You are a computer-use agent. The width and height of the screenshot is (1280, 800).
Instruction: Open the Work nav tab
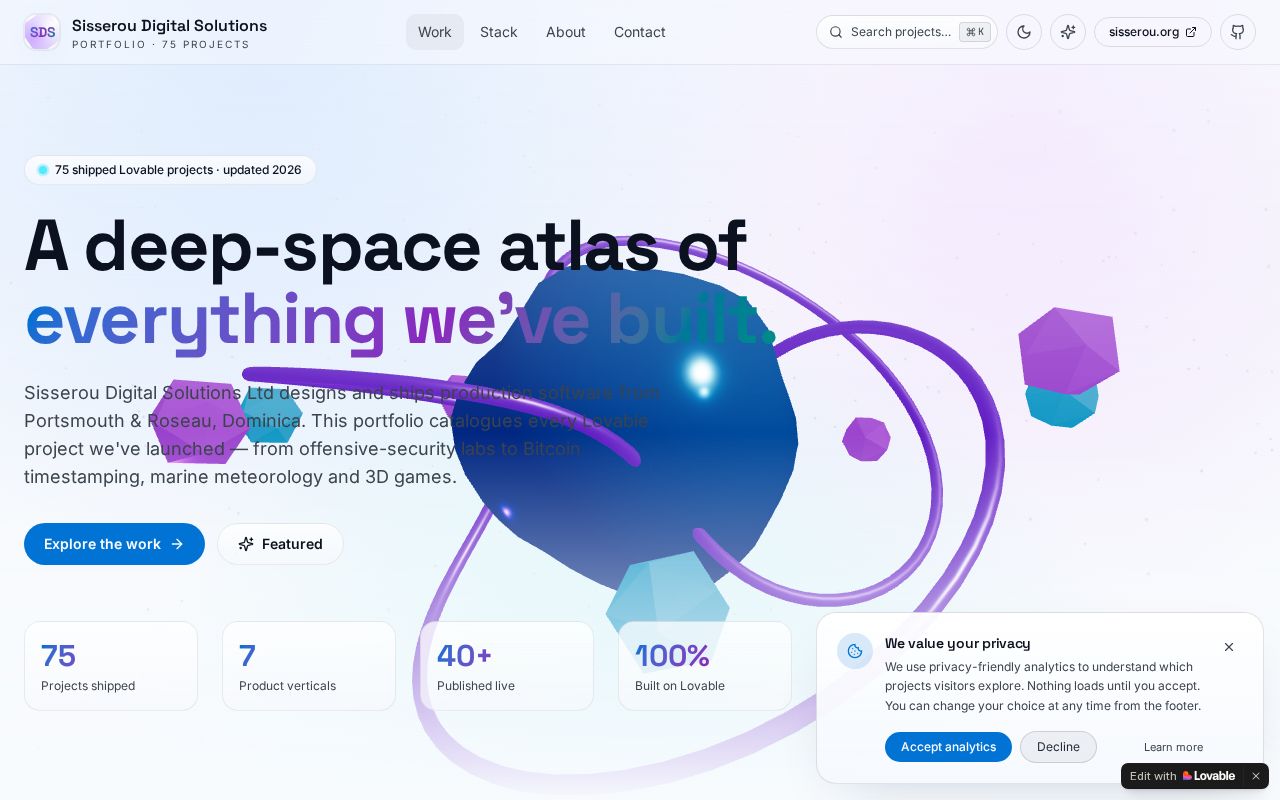pos(435,32)
